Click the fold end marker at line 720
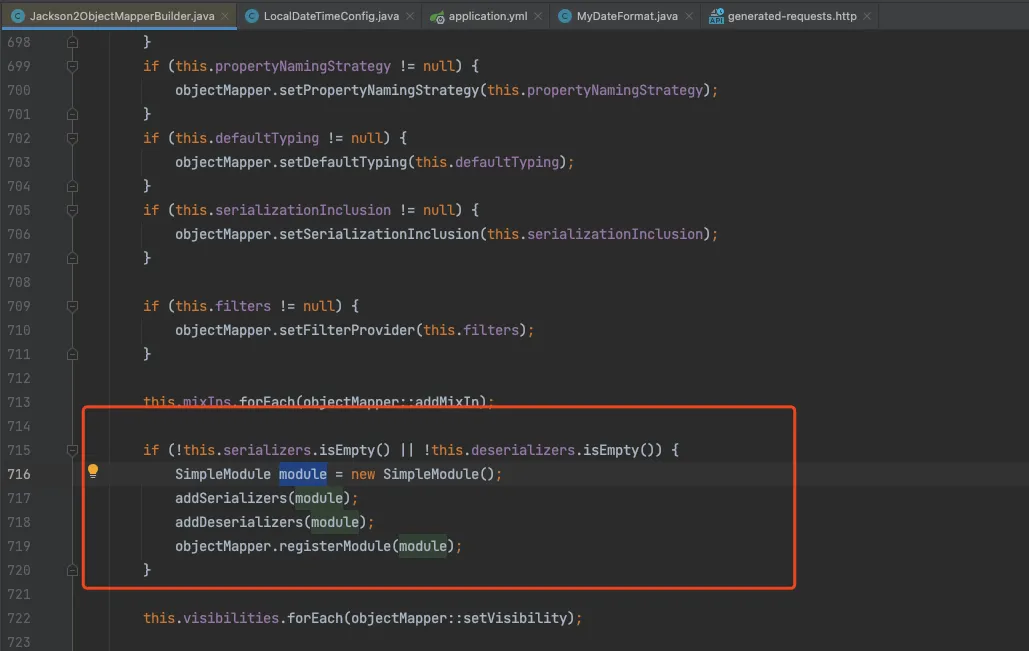Screen dimensions: 1029x651 click(72, 569)
